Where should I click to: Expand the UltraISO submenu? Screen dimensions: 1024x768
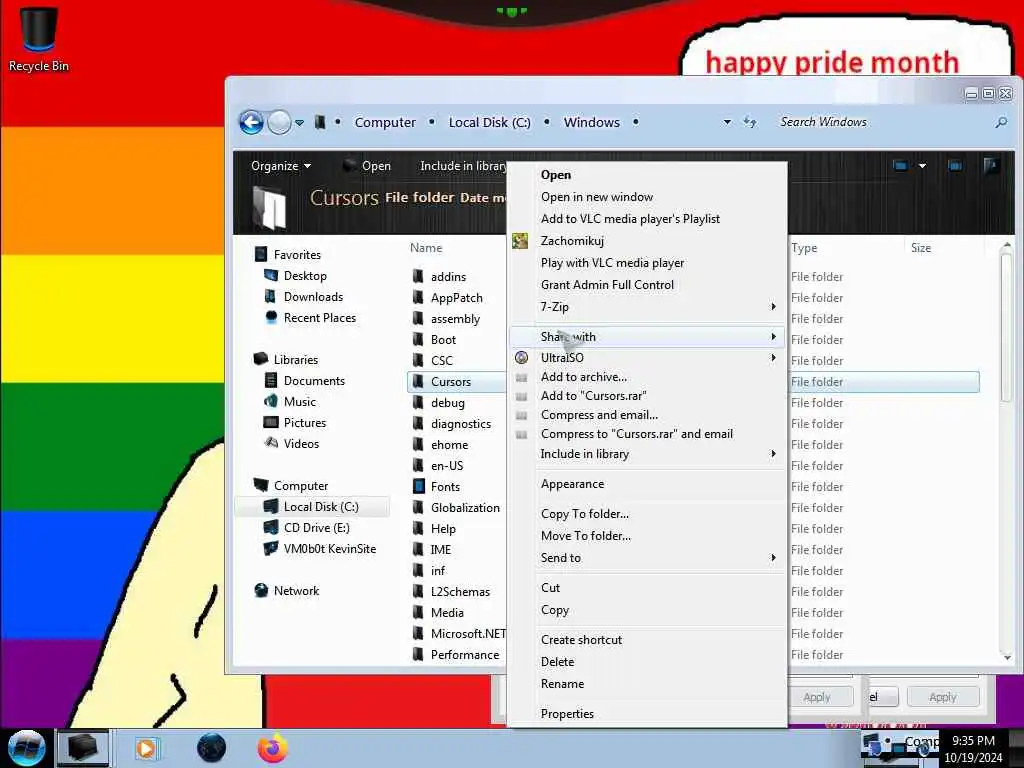coord(773,358)
